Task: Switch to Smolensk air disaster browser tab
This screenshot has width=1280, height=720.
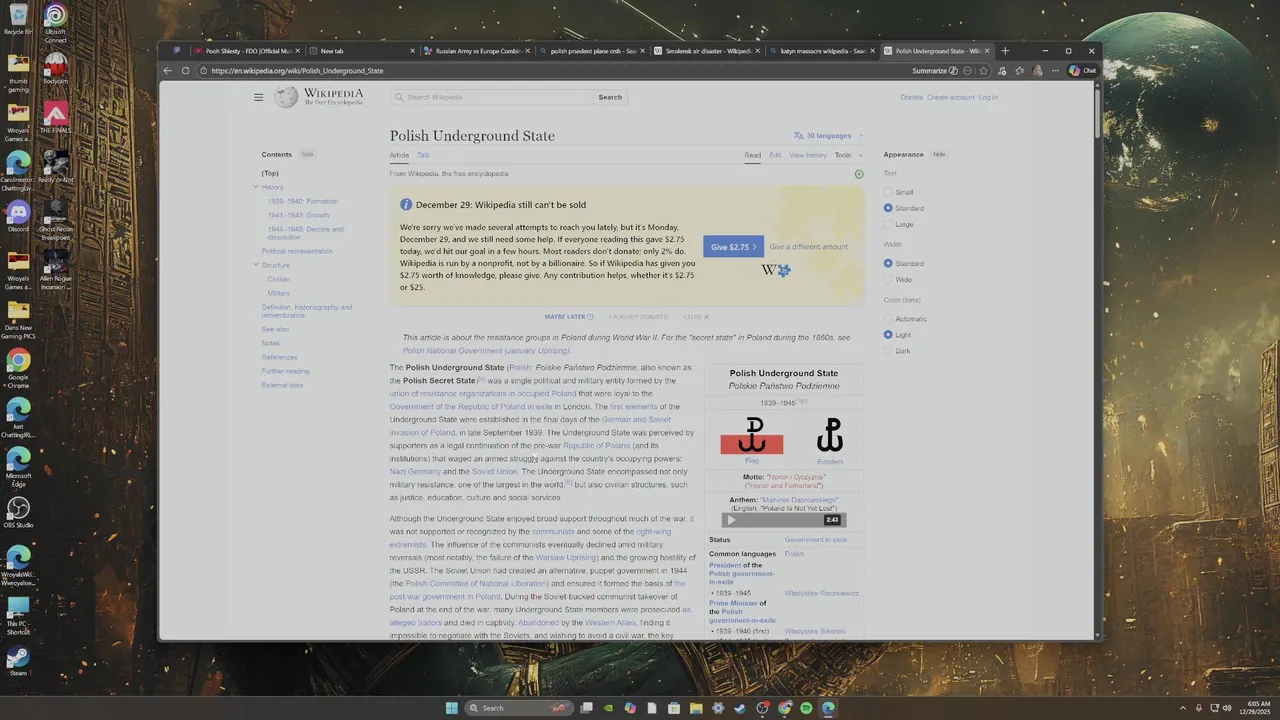Action: 709,51
